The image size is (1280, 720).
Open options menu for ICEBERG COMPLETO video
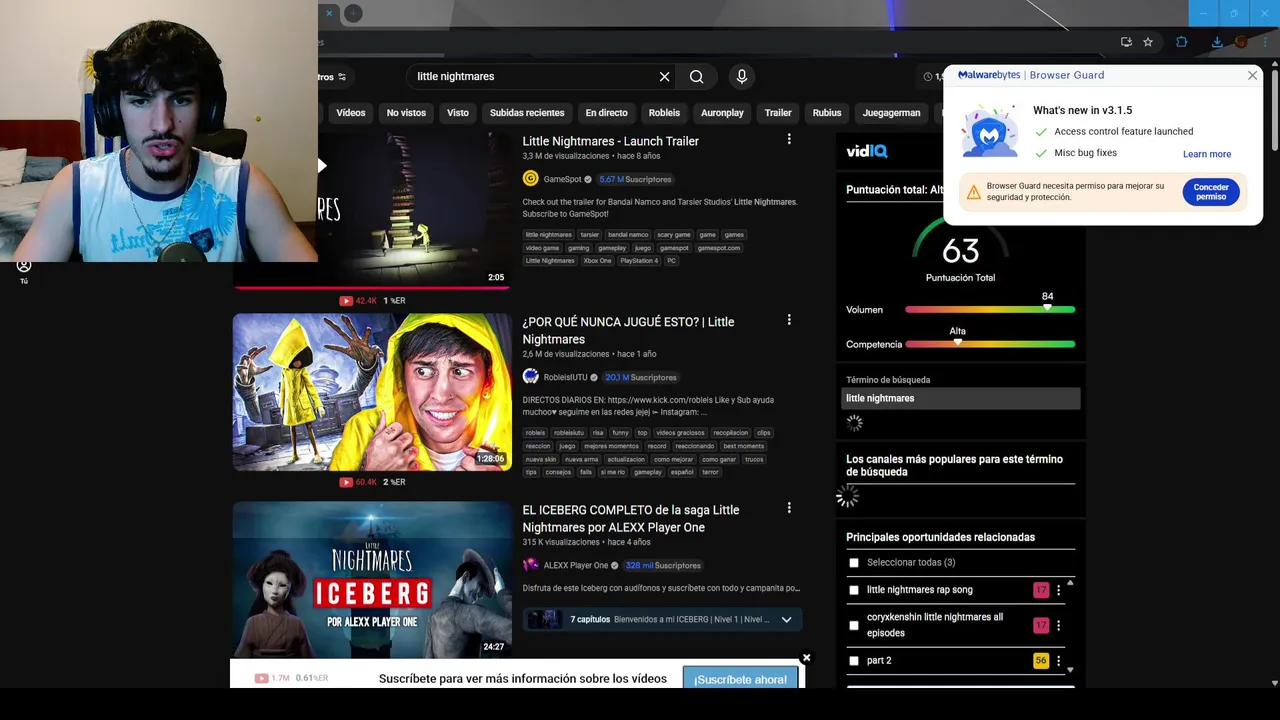click(789, 508)
